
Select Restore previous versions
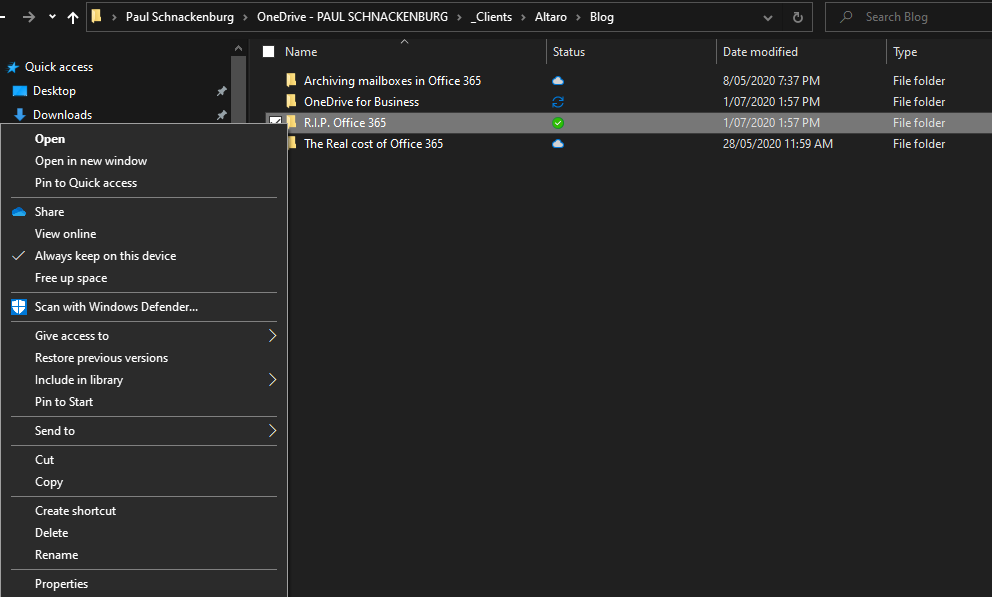tap(101, 358)
